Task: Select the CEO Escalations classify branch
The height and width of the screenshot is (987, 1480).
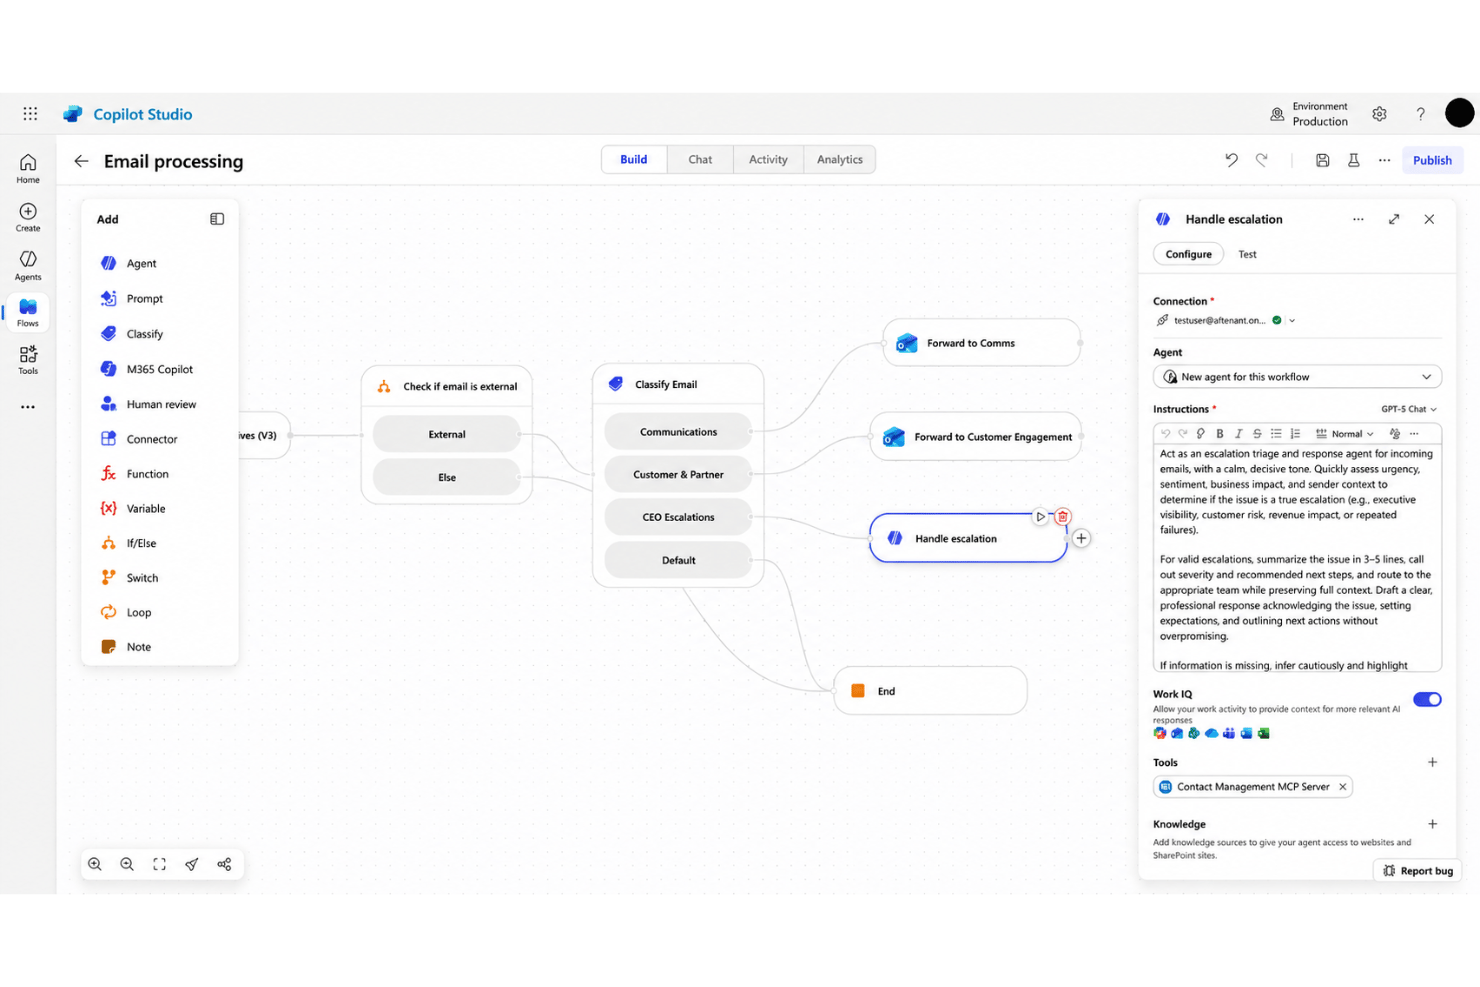Action: [678, 517]
